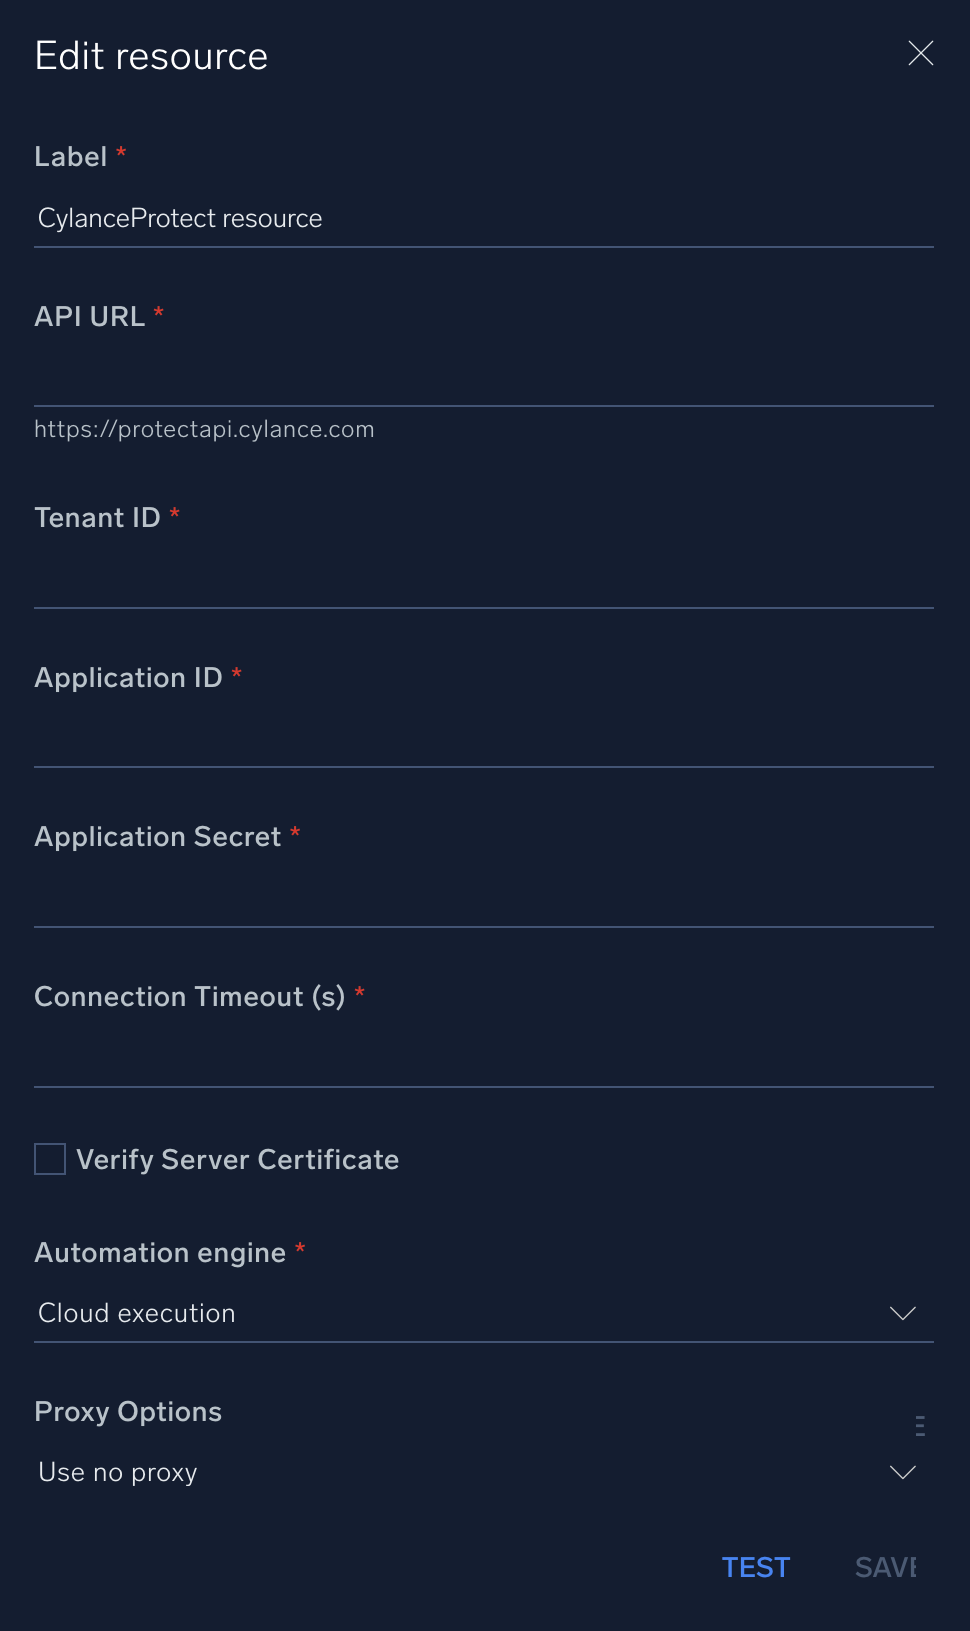This screenshot has height=1631, width=970.
Task: Enable the Verify Server Certificate checkbox
Action: (49, 1159)
